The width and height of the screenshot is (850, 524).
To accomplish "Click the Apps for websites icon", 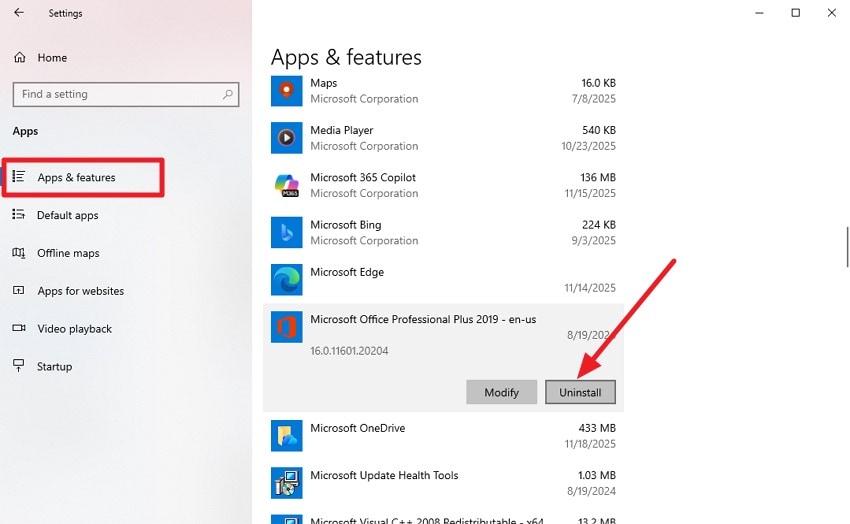I will 19,290.
